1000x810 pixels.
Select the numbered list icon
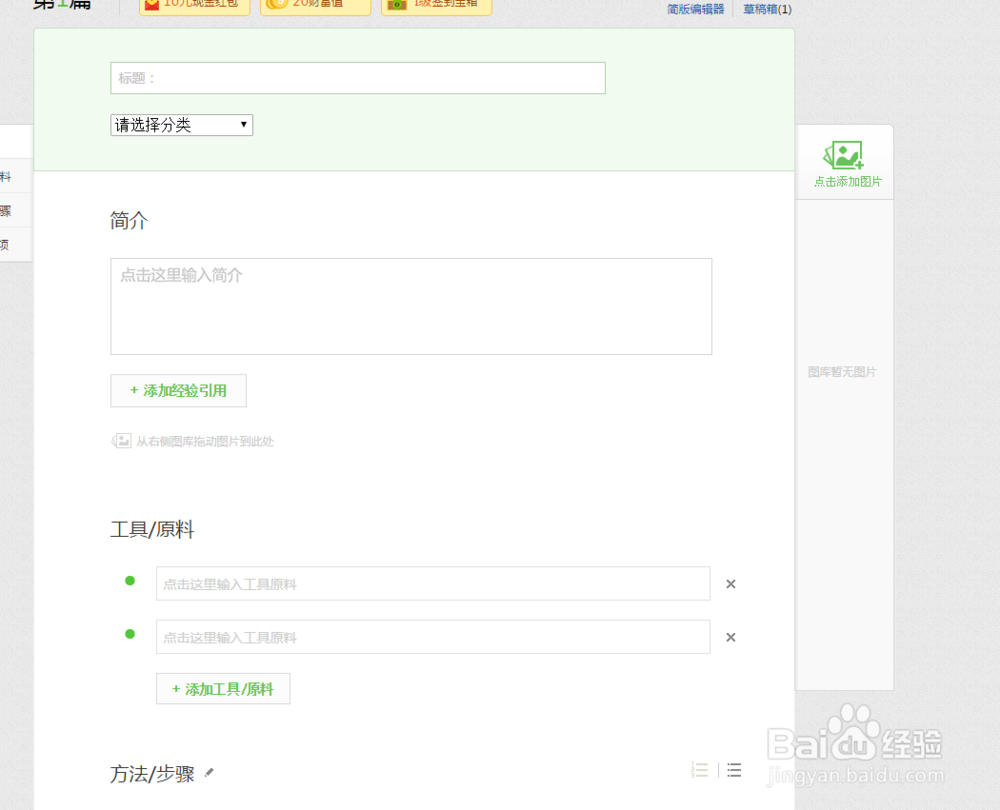tap(700, 770)
